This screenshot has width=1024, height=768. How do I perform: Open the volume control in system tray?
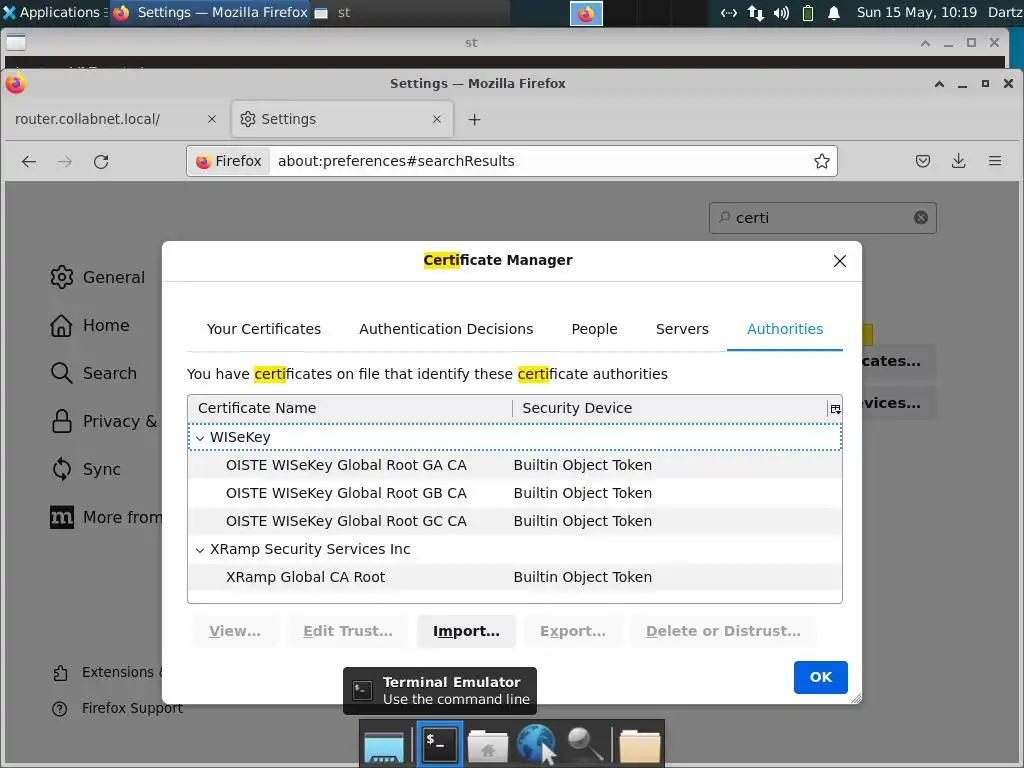tap(781, 13)
